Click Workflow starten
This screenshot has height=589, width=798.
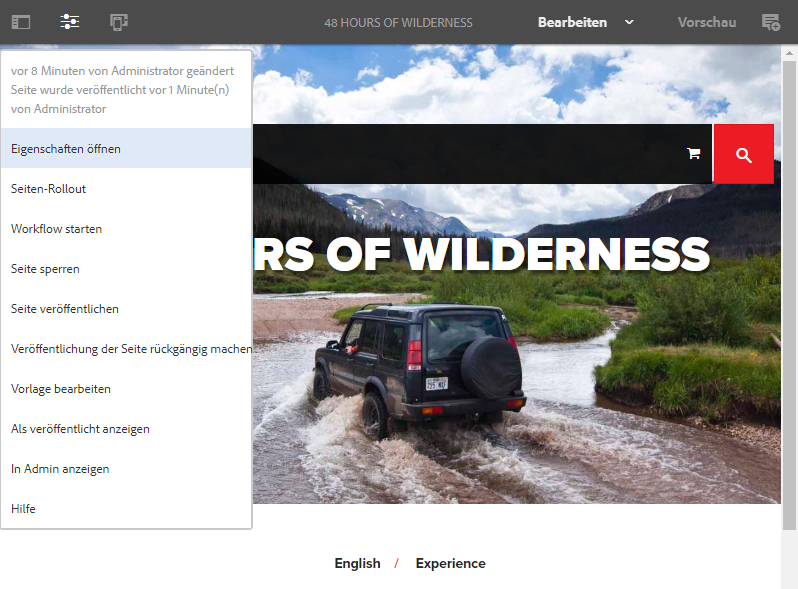(126, 229)
